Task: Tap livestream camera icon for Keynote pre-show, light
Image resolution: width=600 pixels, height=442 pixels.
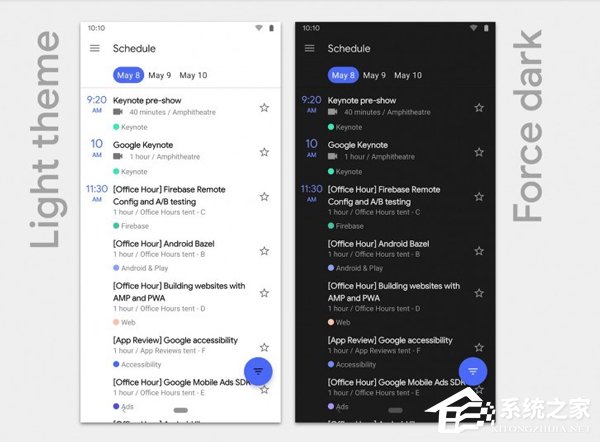Action: (x=118, y=112)
